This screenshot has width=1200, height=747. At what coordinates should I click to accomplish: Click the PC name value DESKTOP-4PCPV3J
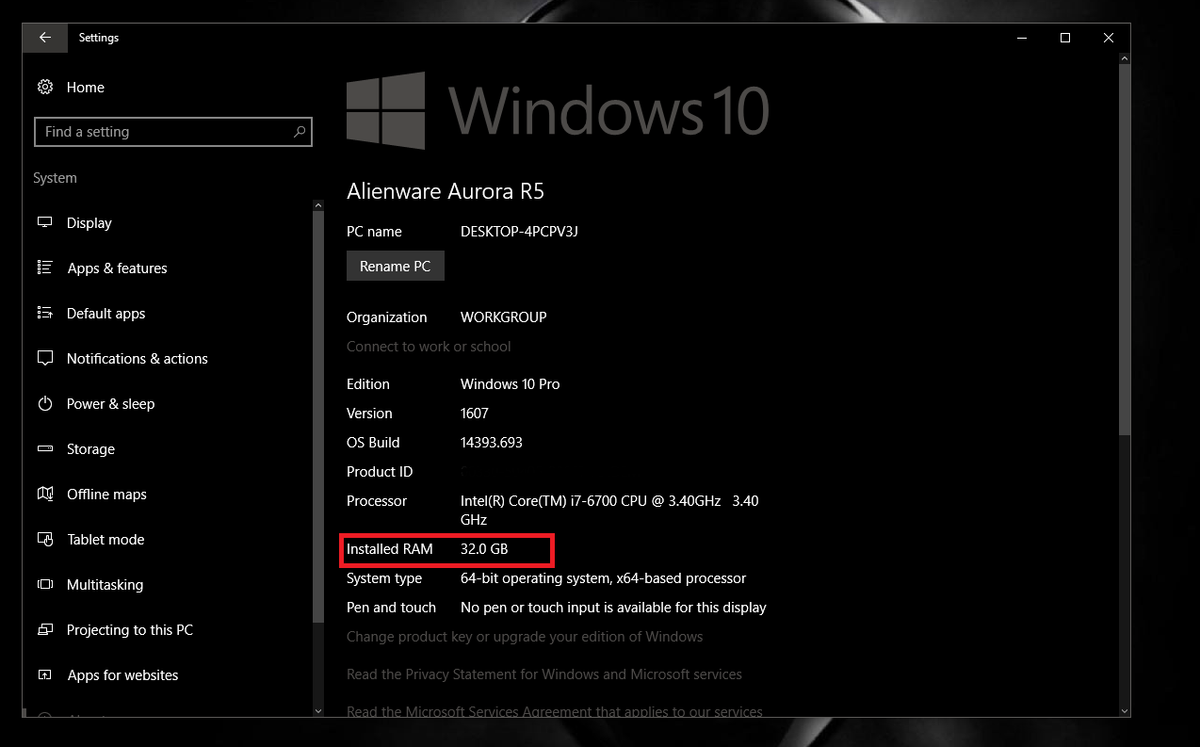coord(519,231)
